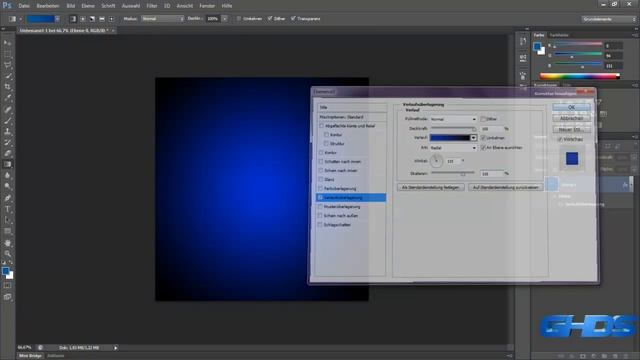The height and width of the screenshot is (360, 640).
Task: Open gradient picker arrow beside Verlauf
Action: (x=473, y=138)
